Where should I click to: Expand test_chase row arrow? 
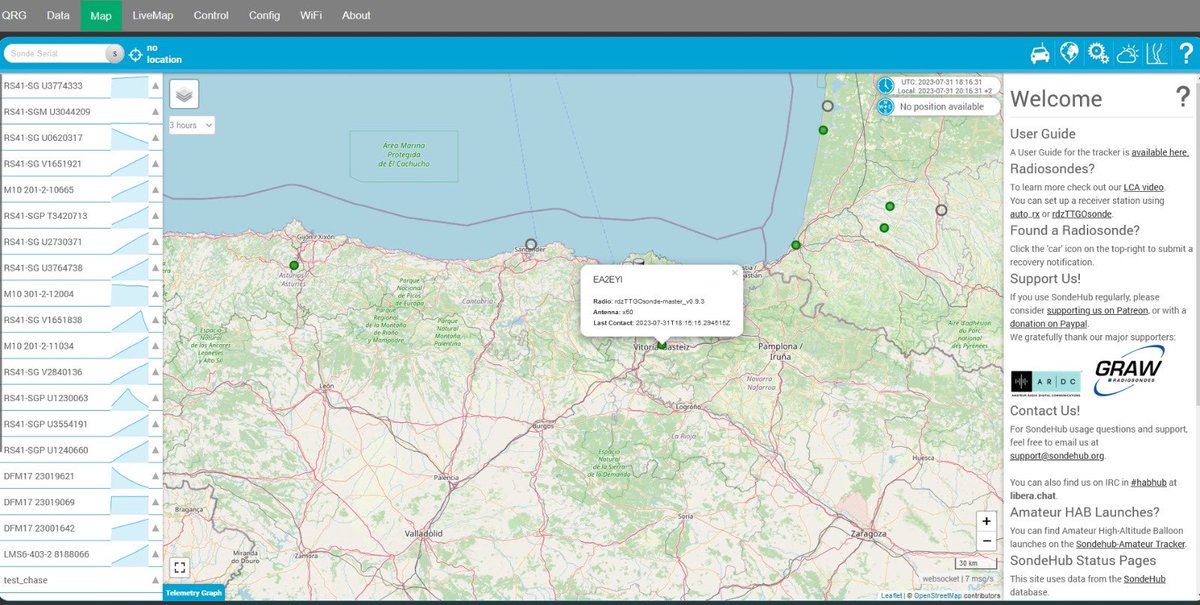155,580
